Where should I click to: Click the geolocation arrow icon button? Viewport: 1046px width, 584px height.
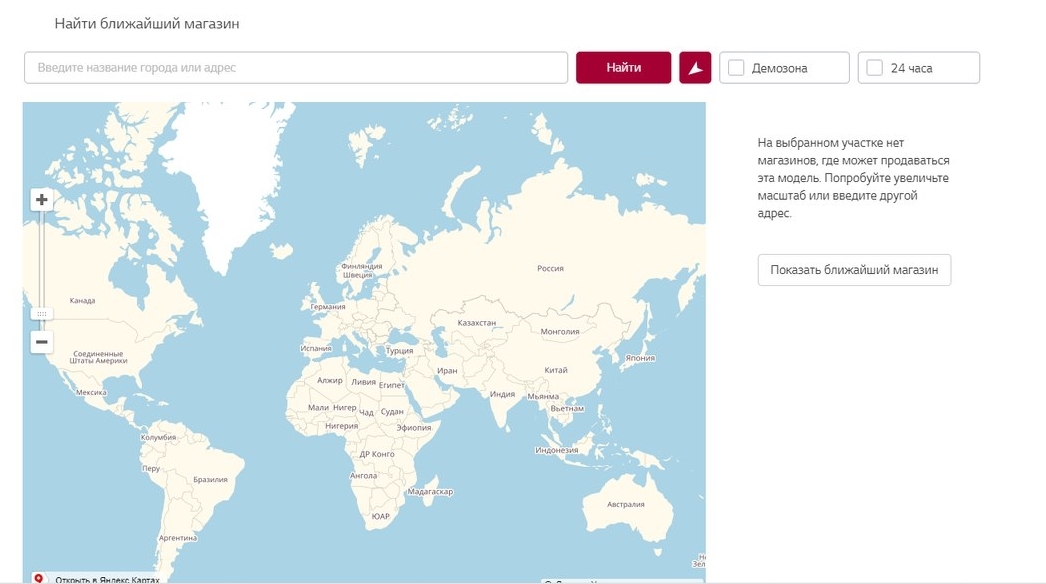[695, 67]
